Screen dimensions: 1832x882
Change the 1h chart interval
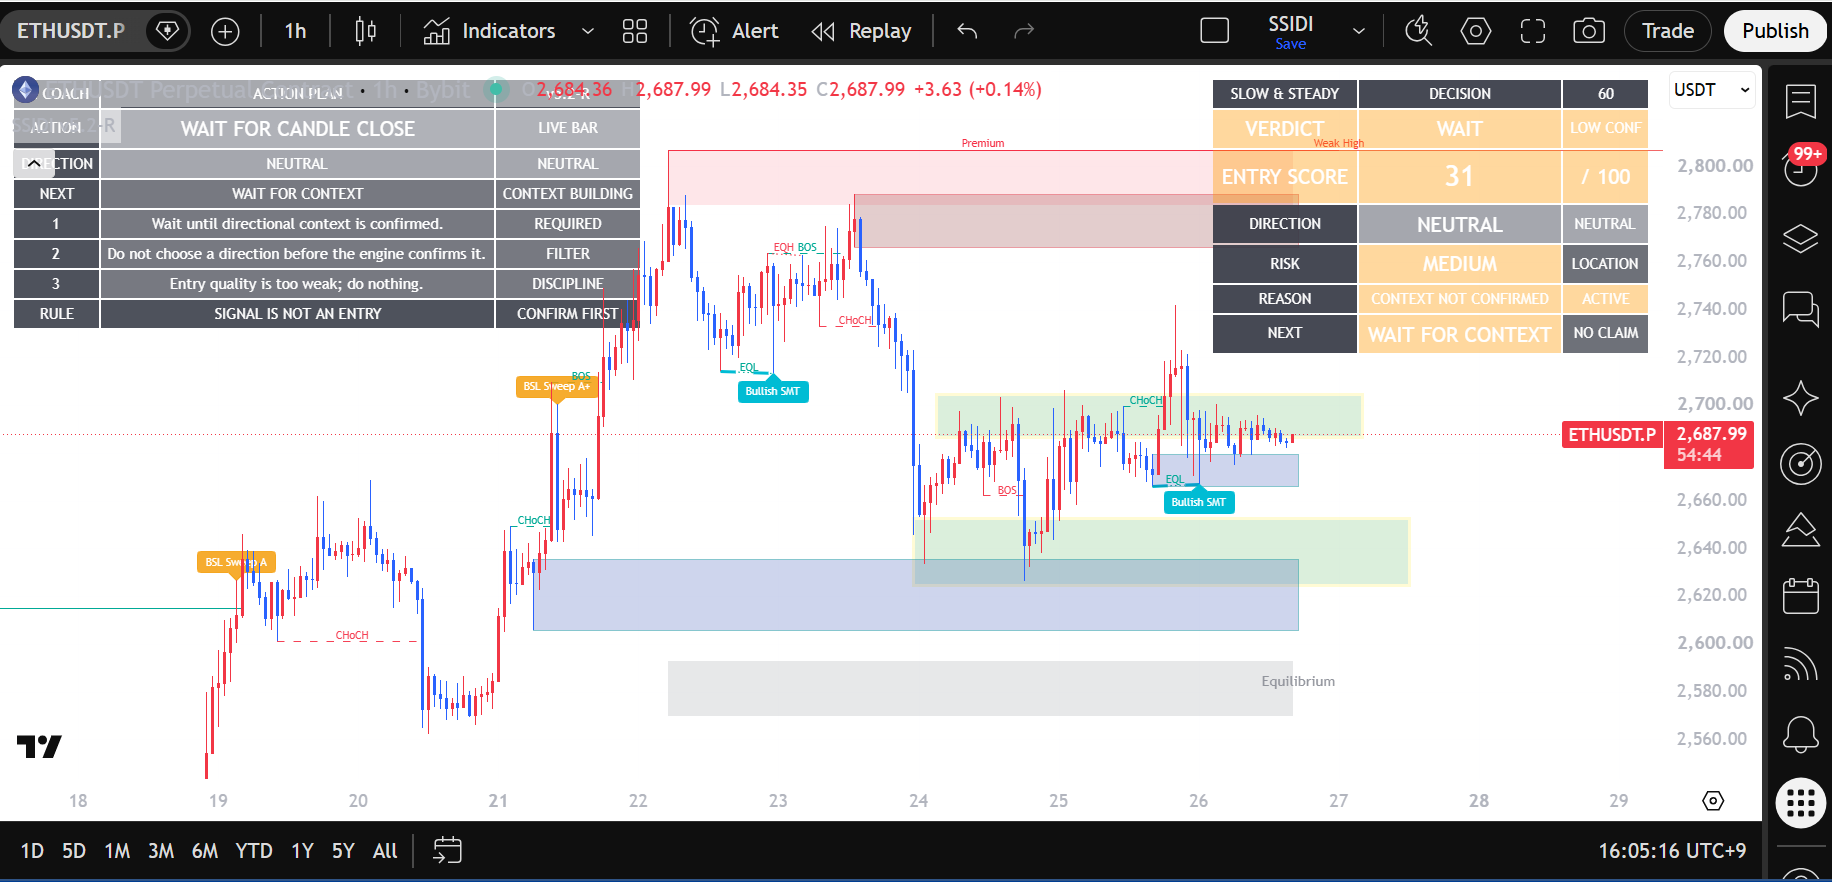click(295, 31)
